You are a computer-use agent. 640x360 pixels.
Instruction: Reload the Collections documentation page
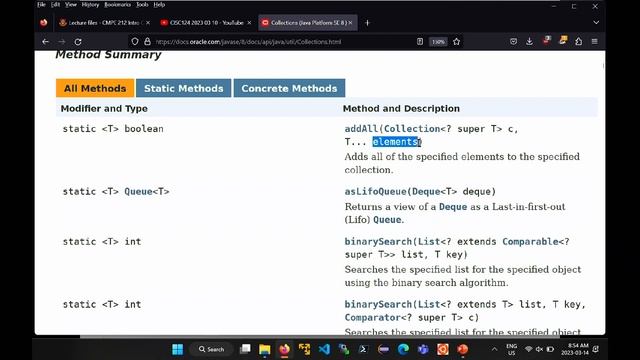pos(78,42)
